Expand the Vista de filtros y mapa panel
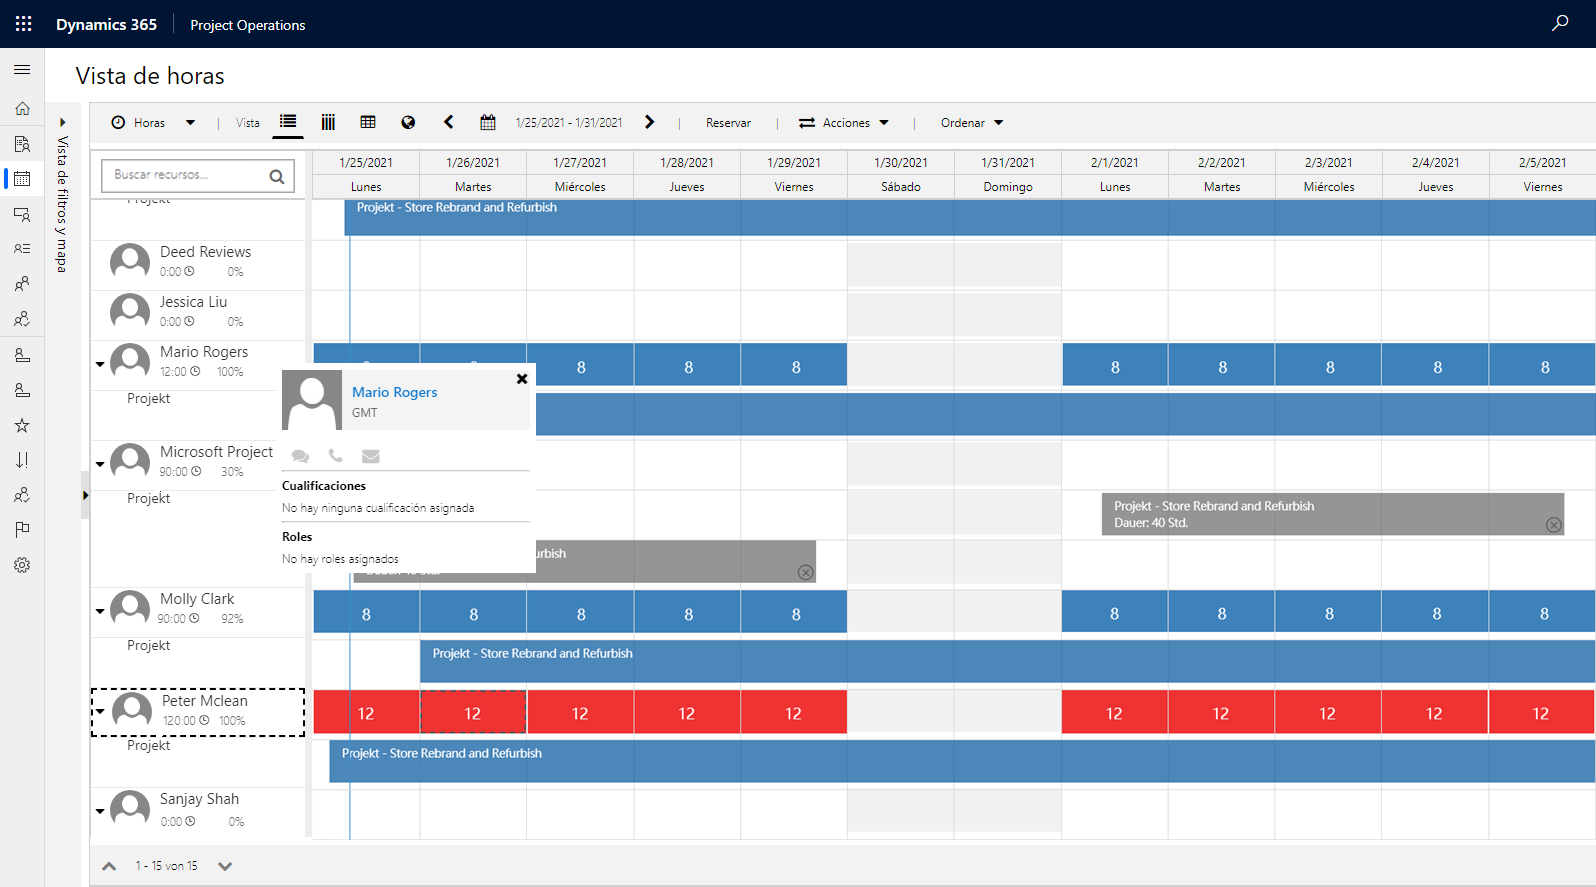This screenshot has height=887, width=1596. click(x=62, y=122)
